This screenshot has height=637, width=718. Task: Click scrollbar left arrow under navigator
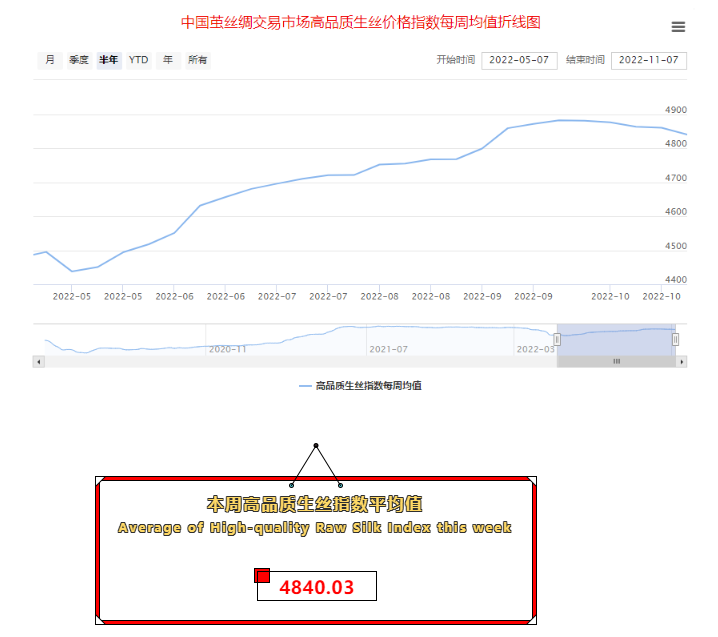(x=39, y=362)
